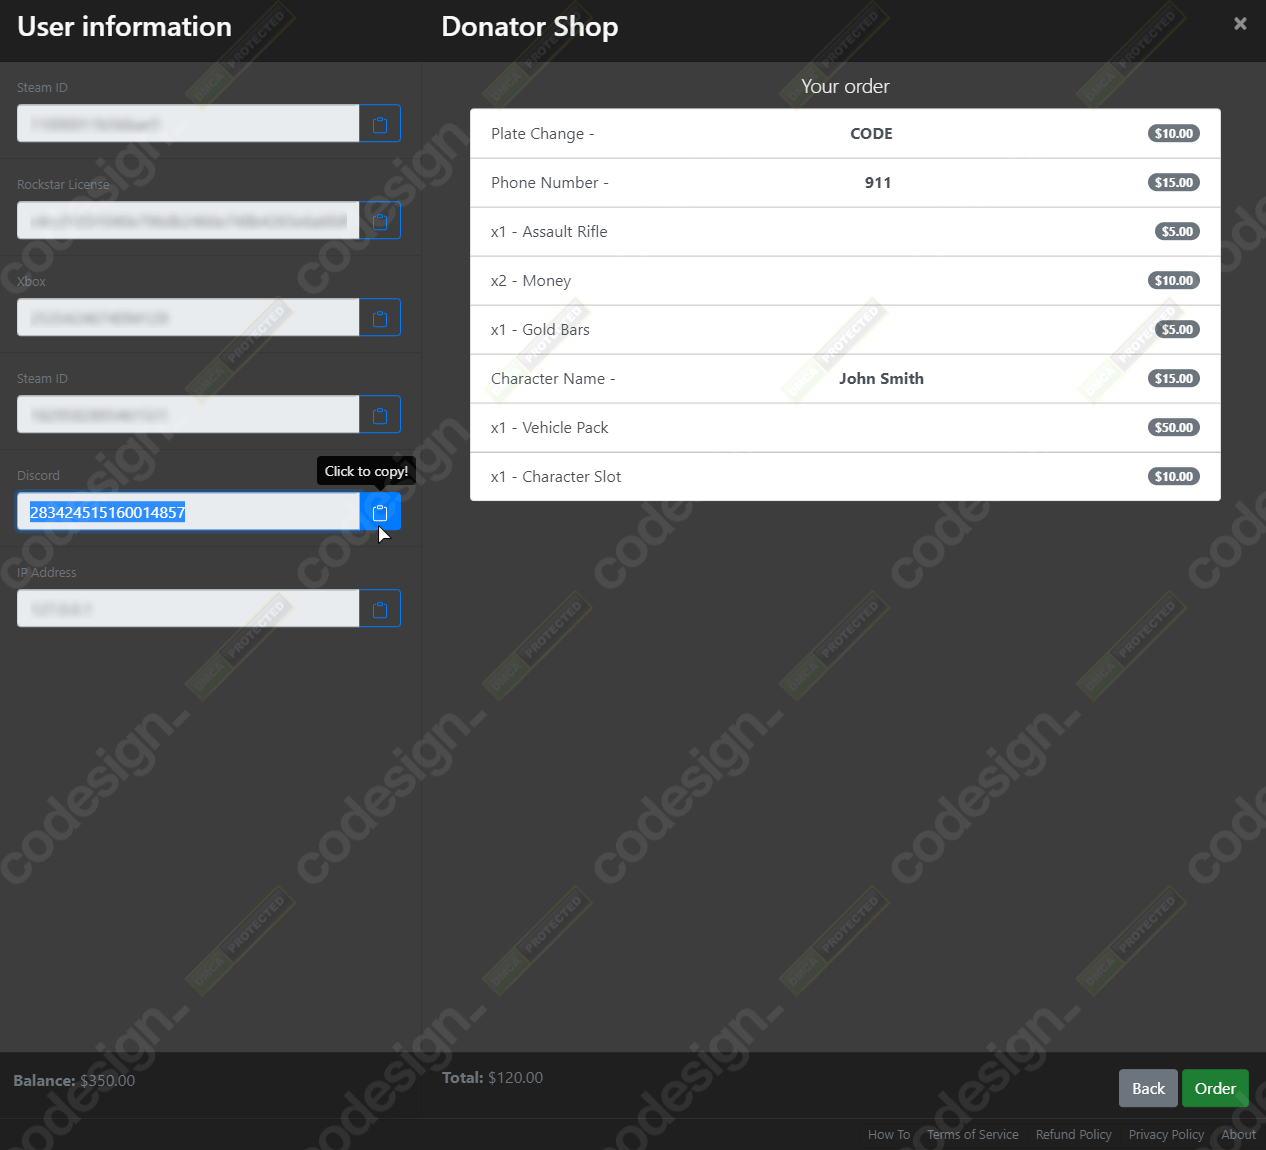Image resolution: width=1266 pixels, height=1150 pixels.
Task: Copy the second Steam ID field
Action: pos(380,414)
